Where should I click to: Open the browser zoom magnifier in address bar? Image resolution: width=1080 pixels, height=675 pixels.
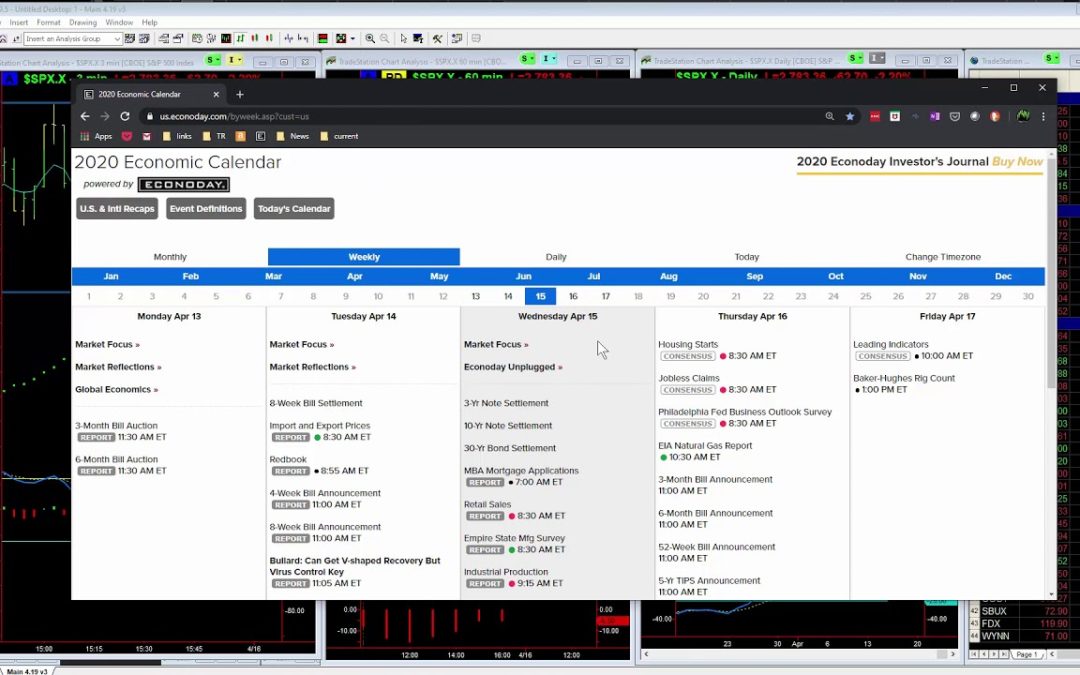830,116
